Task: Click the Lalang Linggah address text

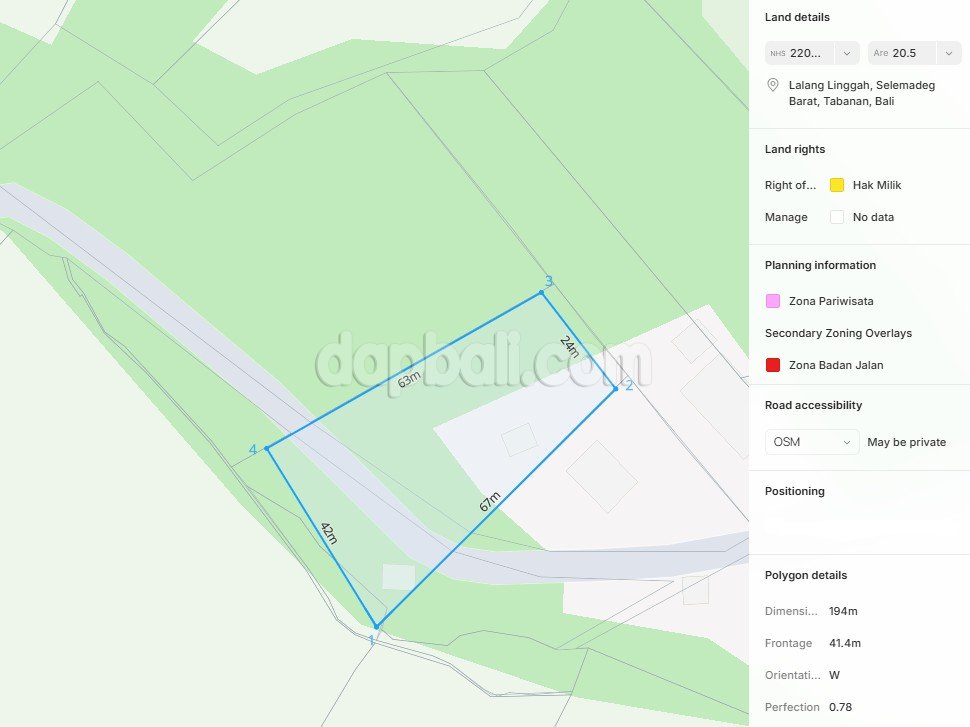Action: 862,93
